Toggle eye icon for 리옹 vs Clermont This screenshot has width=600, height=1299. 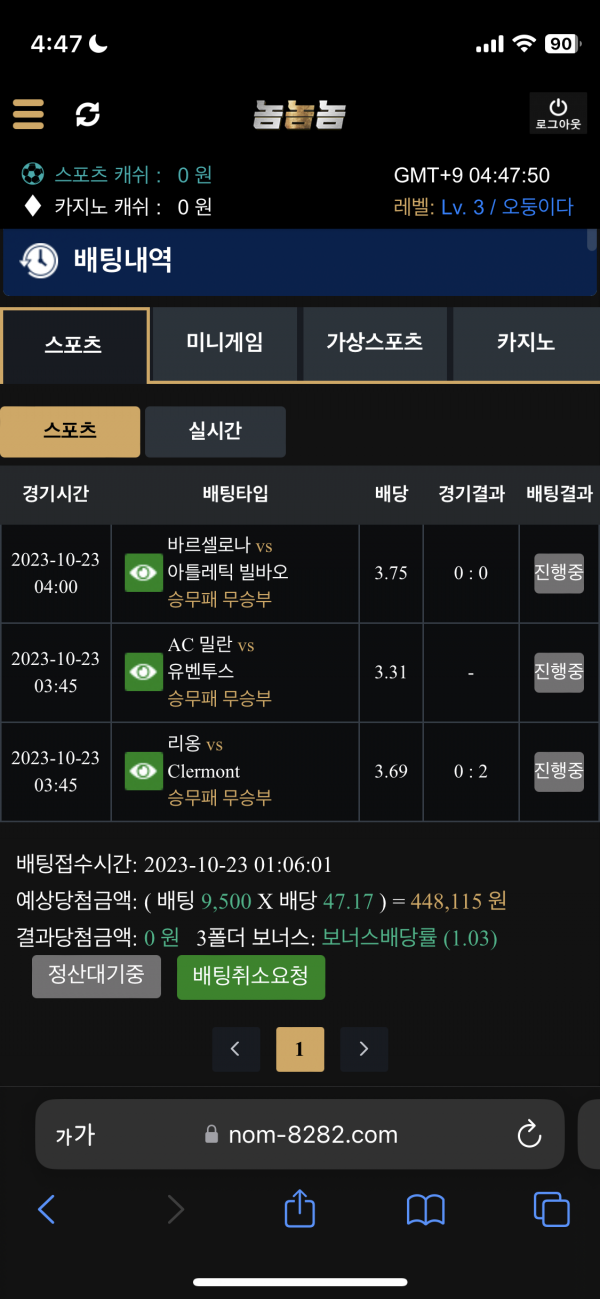point(144,771)
